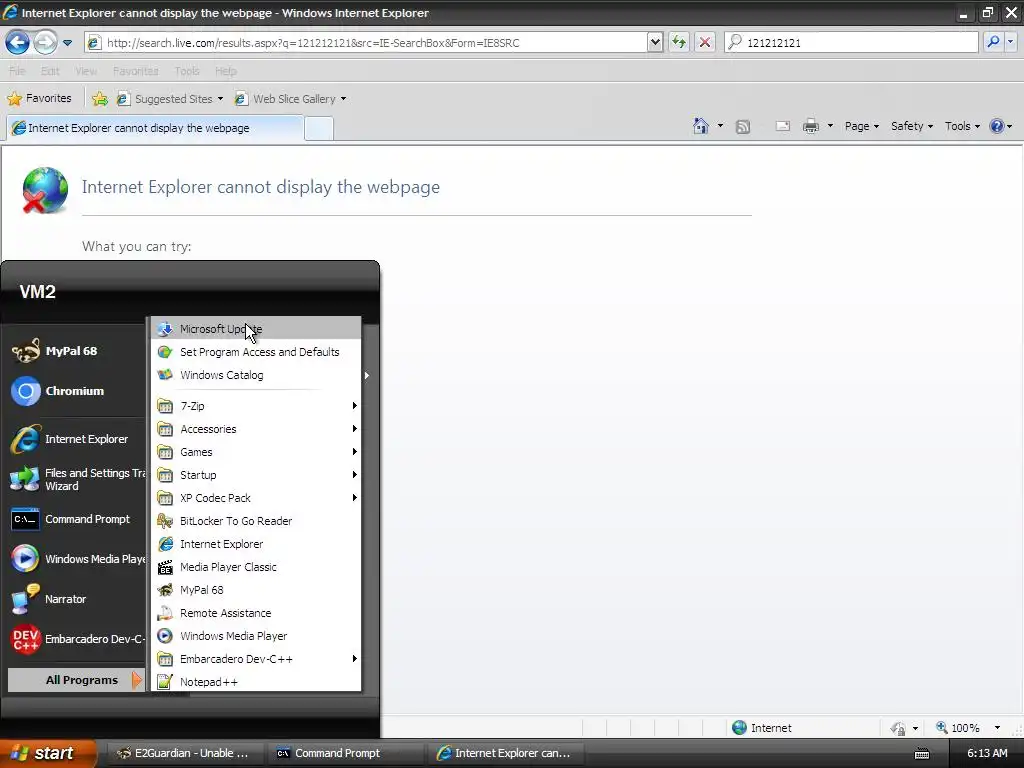Click the address bar URL field
The width and height of the screenshot is (1024, 768).
click(x=366, y=43)
